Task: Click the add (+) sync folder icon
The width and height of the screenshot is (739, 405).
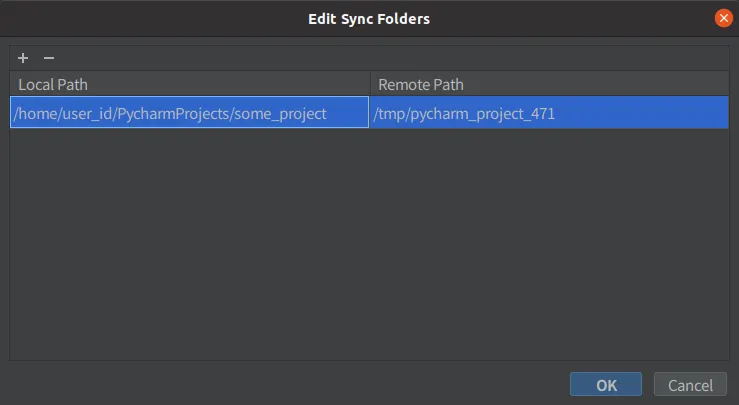Action: pyautogui.click(x=23, y=58)
